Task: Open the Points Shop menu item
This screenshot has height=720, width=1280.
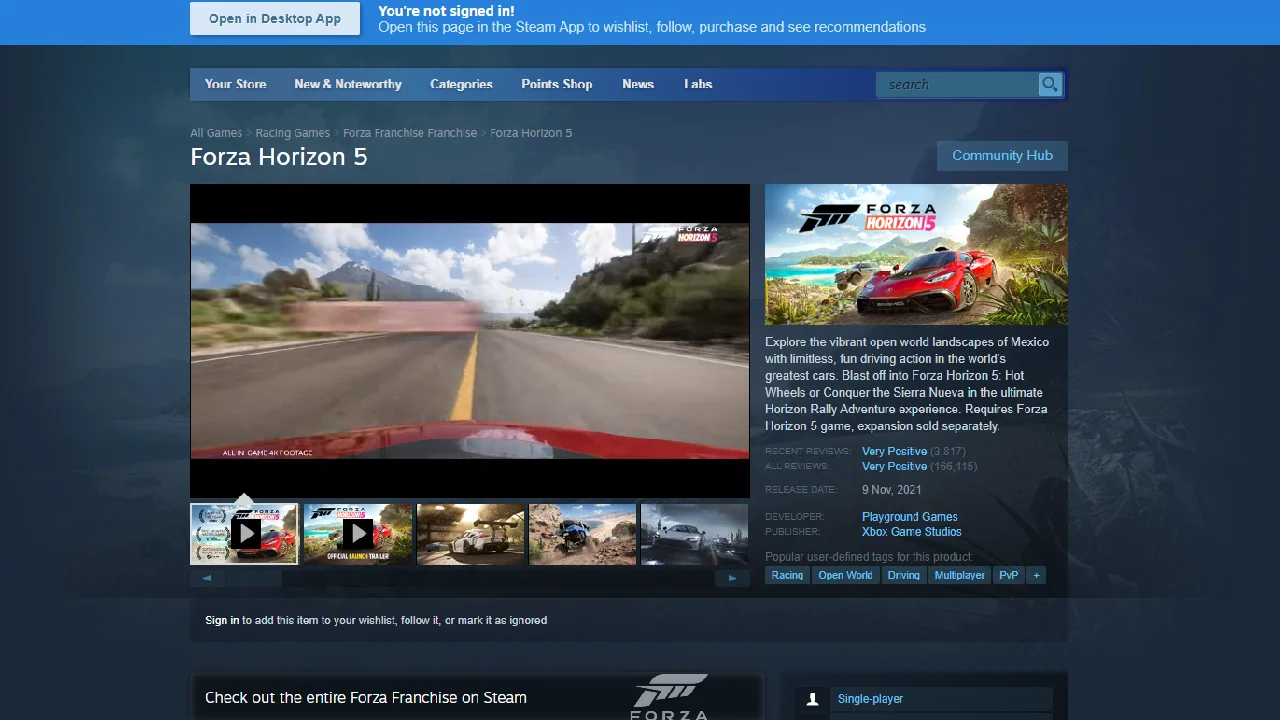Action: 556,84
